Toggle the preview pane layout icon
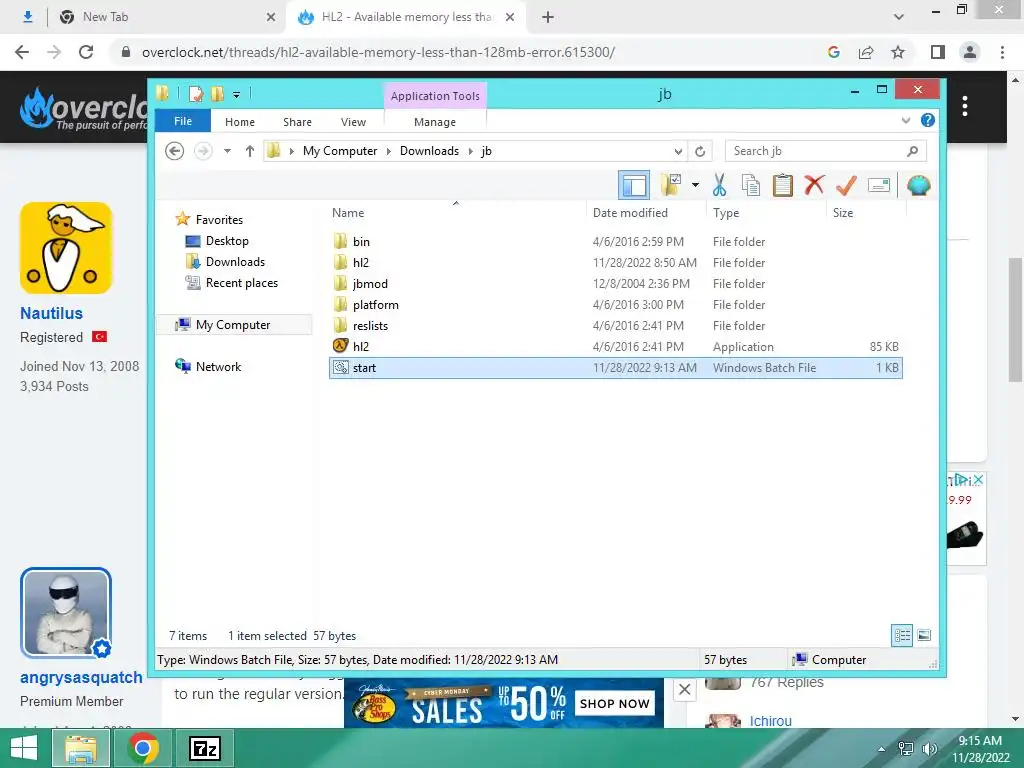 (633, 185)
